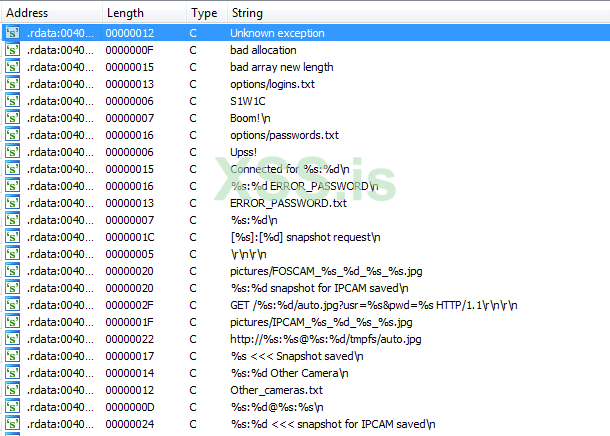Select the 'Boom!\n' string

tap(250, 118)
